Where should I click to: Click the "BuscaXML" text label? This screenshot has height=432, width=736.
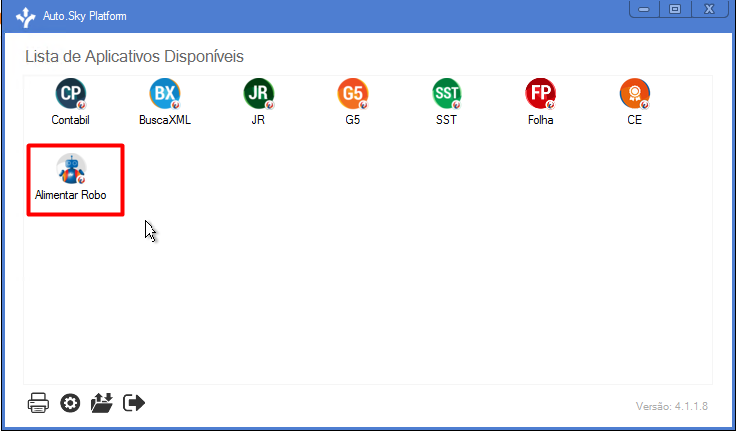click(x=165, y=120)
